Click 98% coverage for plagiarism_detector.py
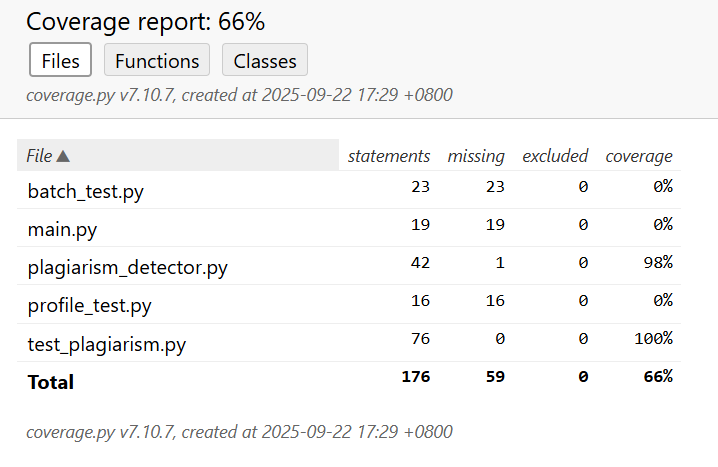Image resolution: width=718 pixels, height=467 pixels. (x=658, y=262)
